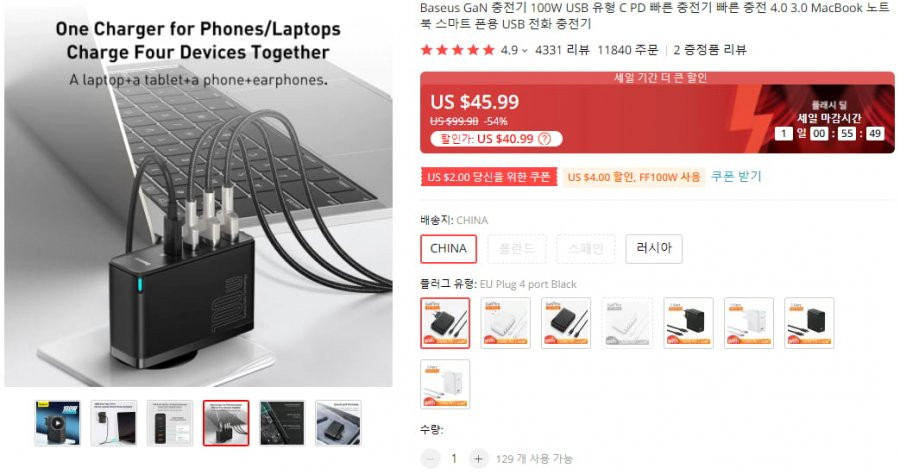
Task: Choose the 스페인 shipping option
Action: (585, 248)
